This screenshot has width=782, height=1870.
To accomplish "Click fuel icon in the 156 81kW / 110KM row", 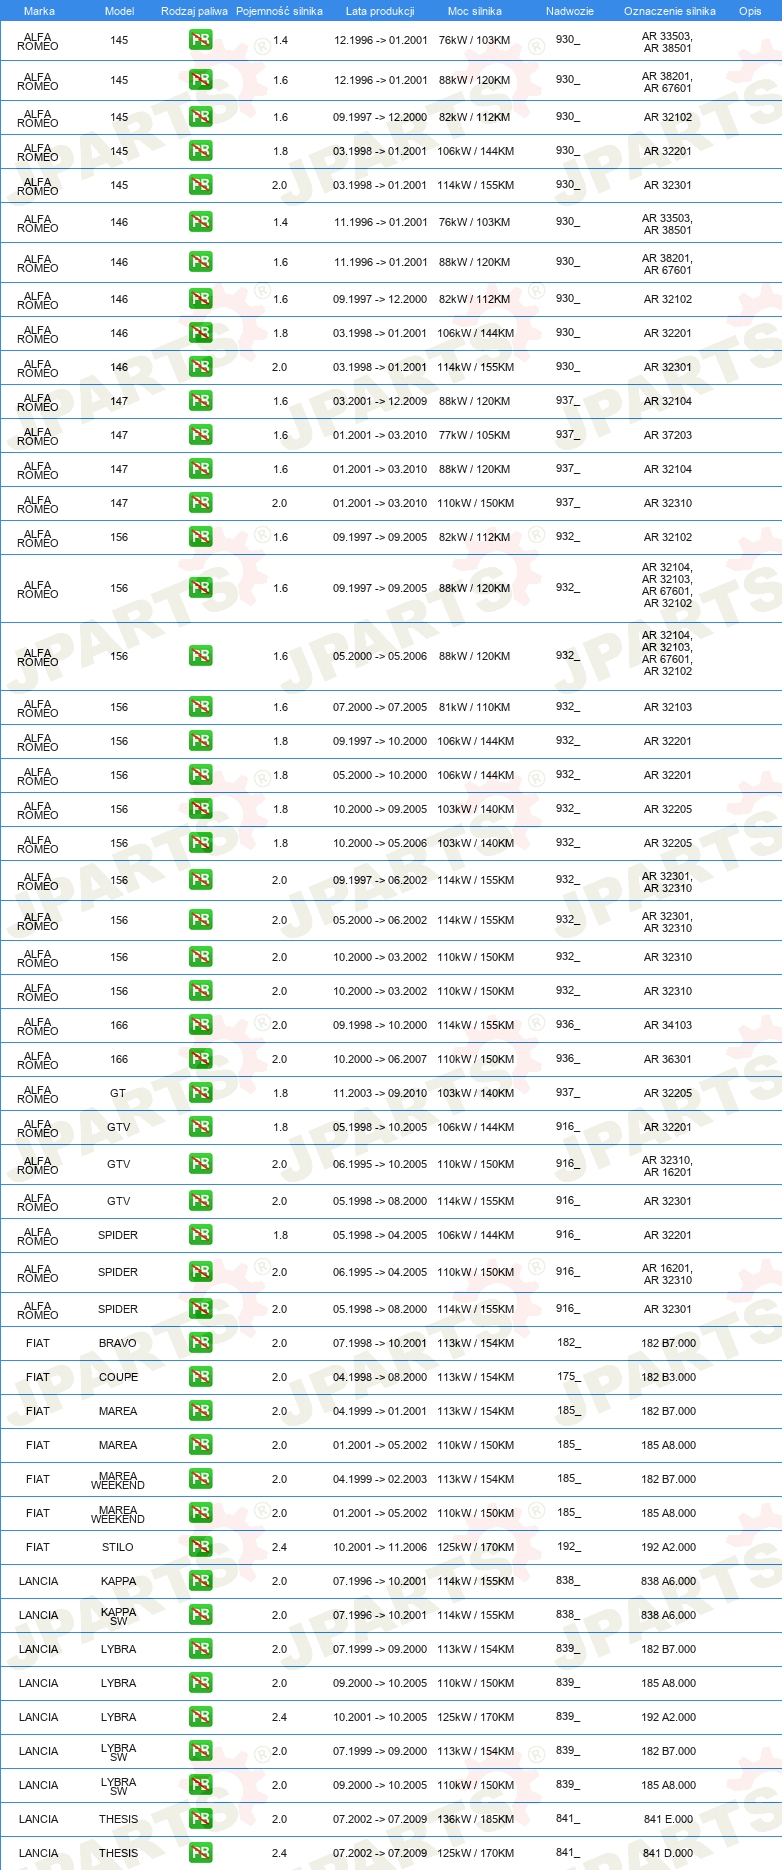I will tap(200, 707).
